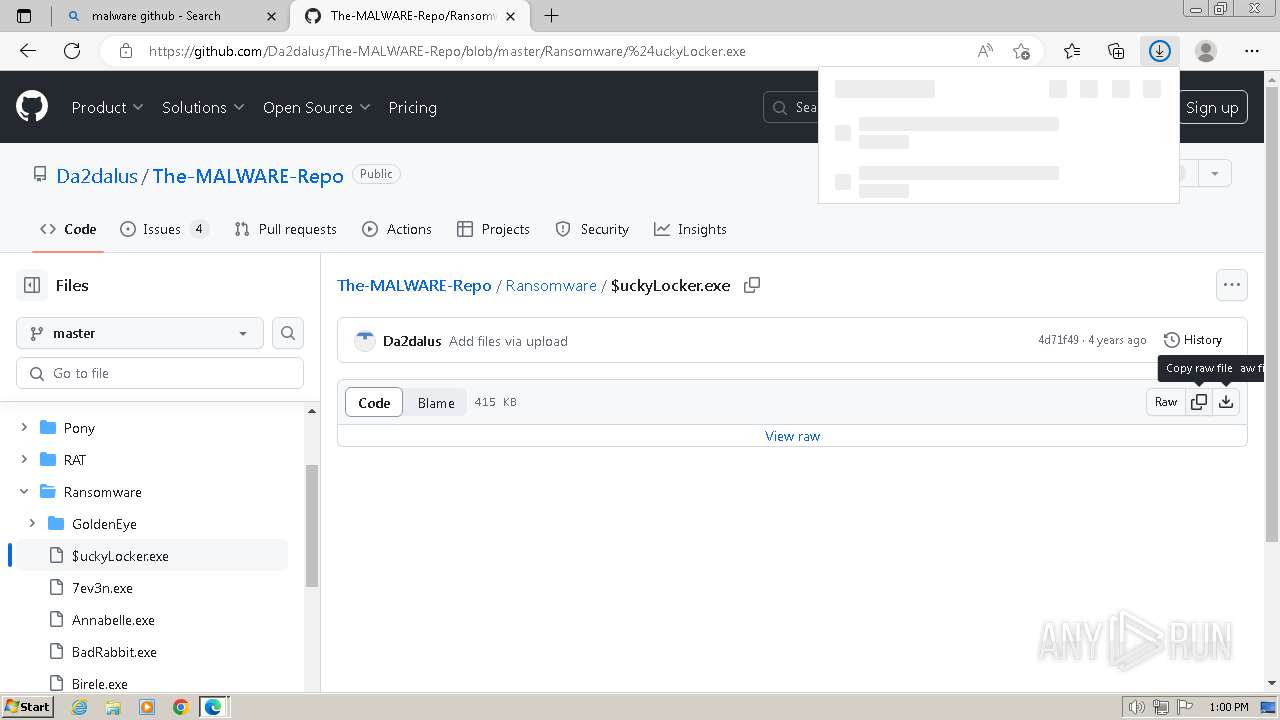Click file tree scrollbar thumb

[311, 526]
